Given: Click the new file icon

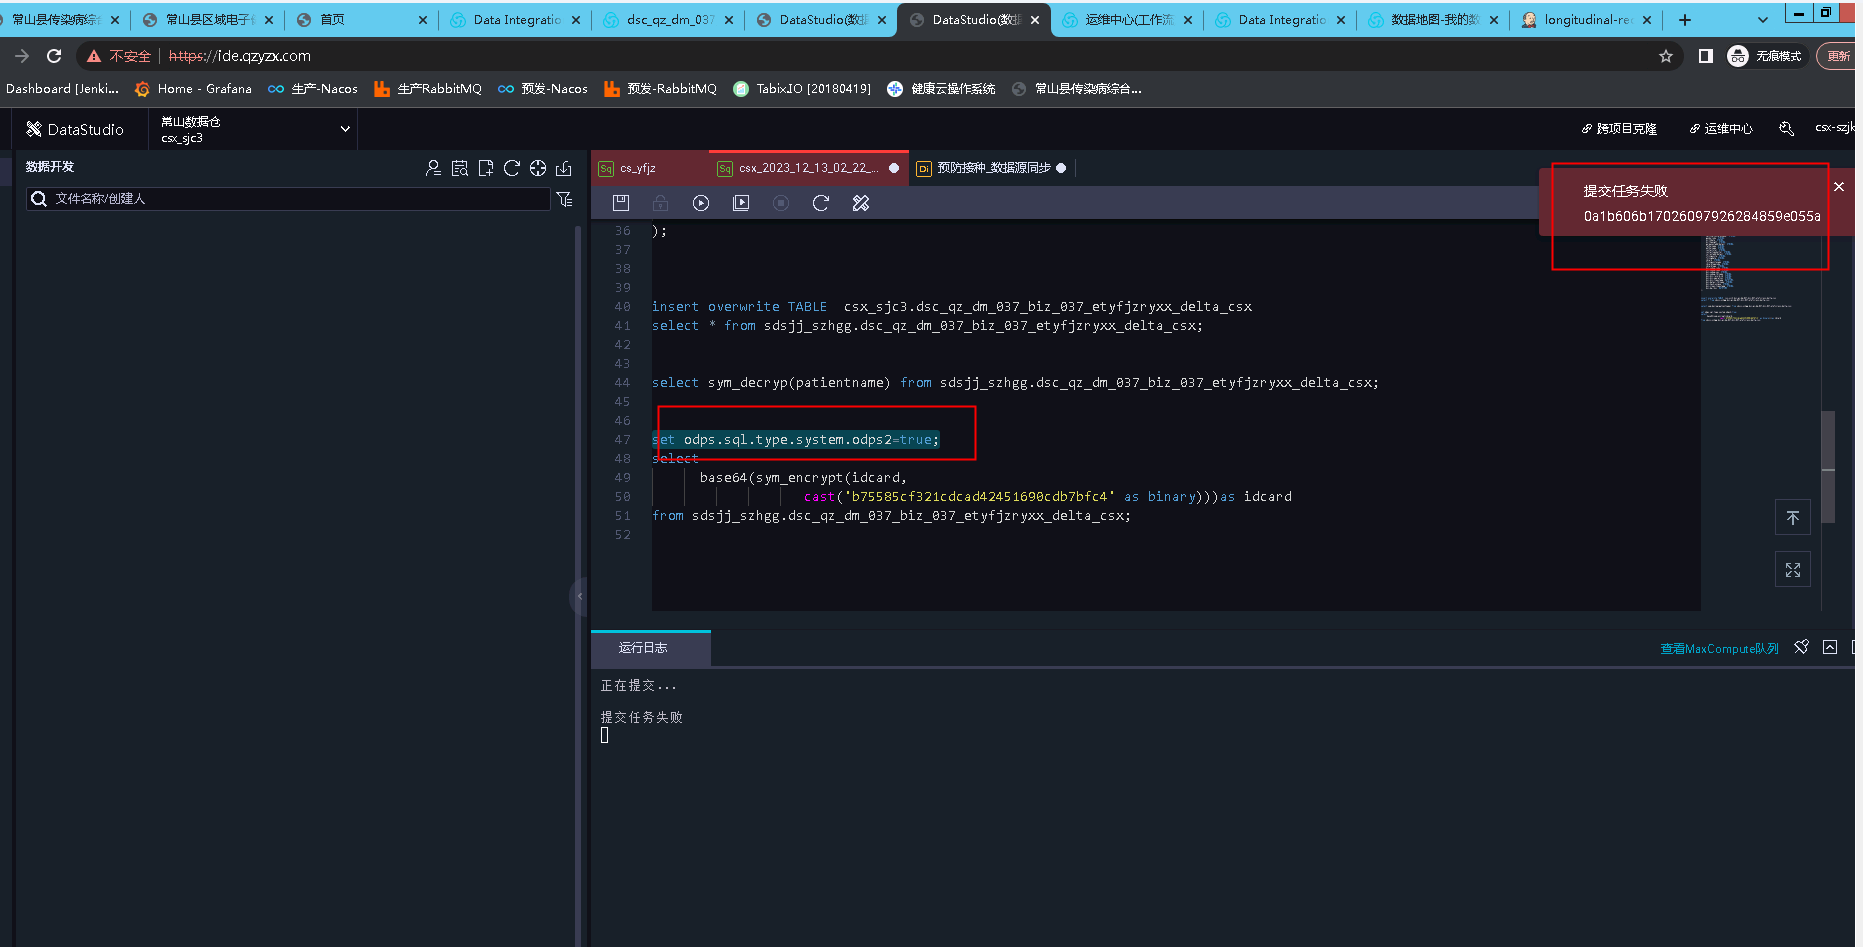Looking at the screenshot, I should [x=486, y=168].
